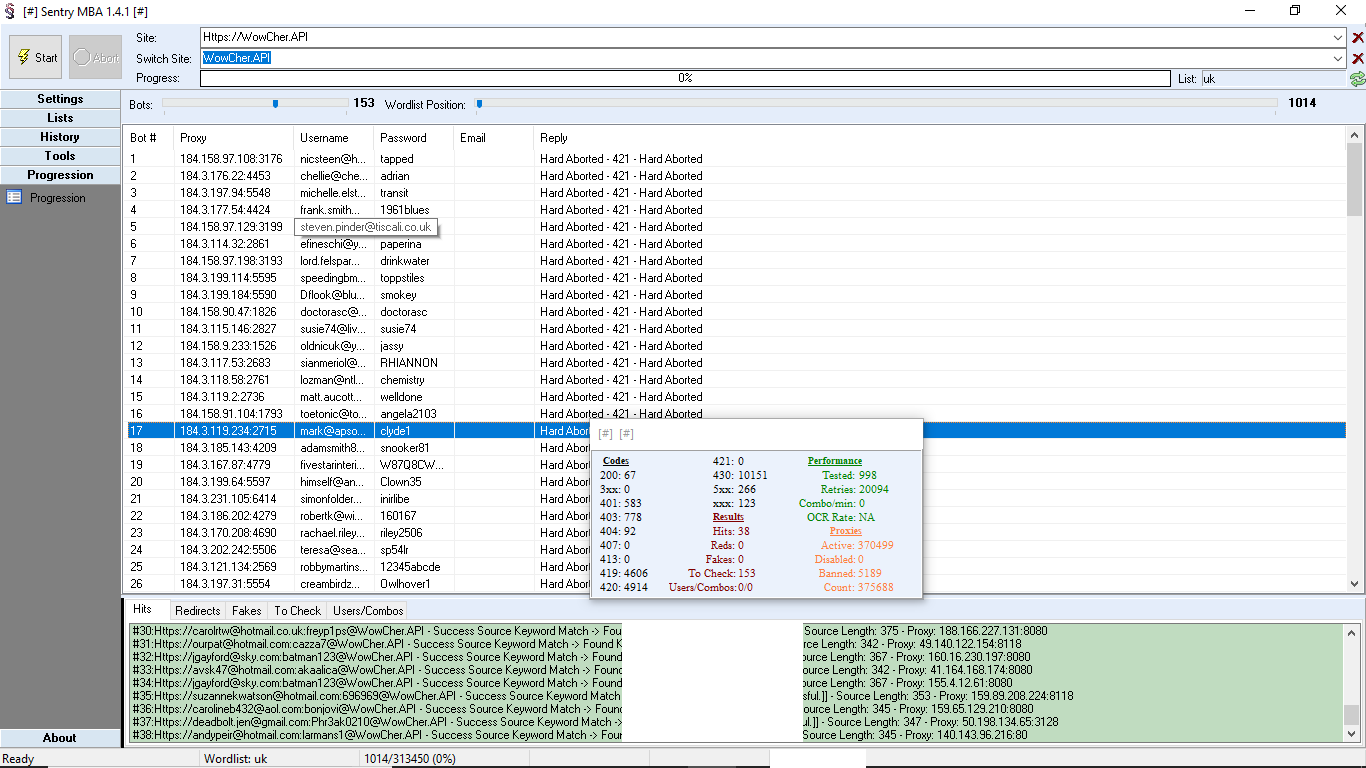Click the bot list scrollbar up arrow
Viewport: 1366px width, 768px height.
click(1355, 134)
